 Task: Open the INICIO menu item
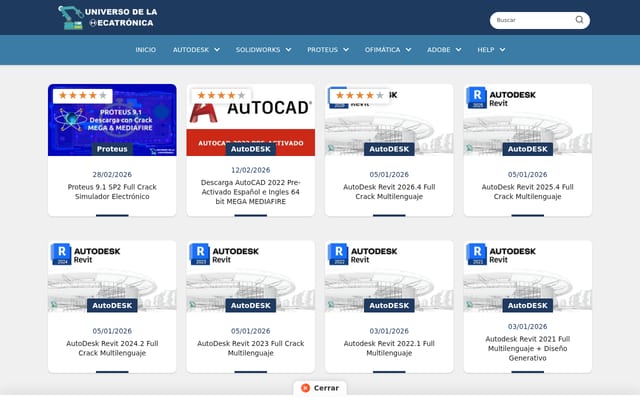click(x=146, y=50)
